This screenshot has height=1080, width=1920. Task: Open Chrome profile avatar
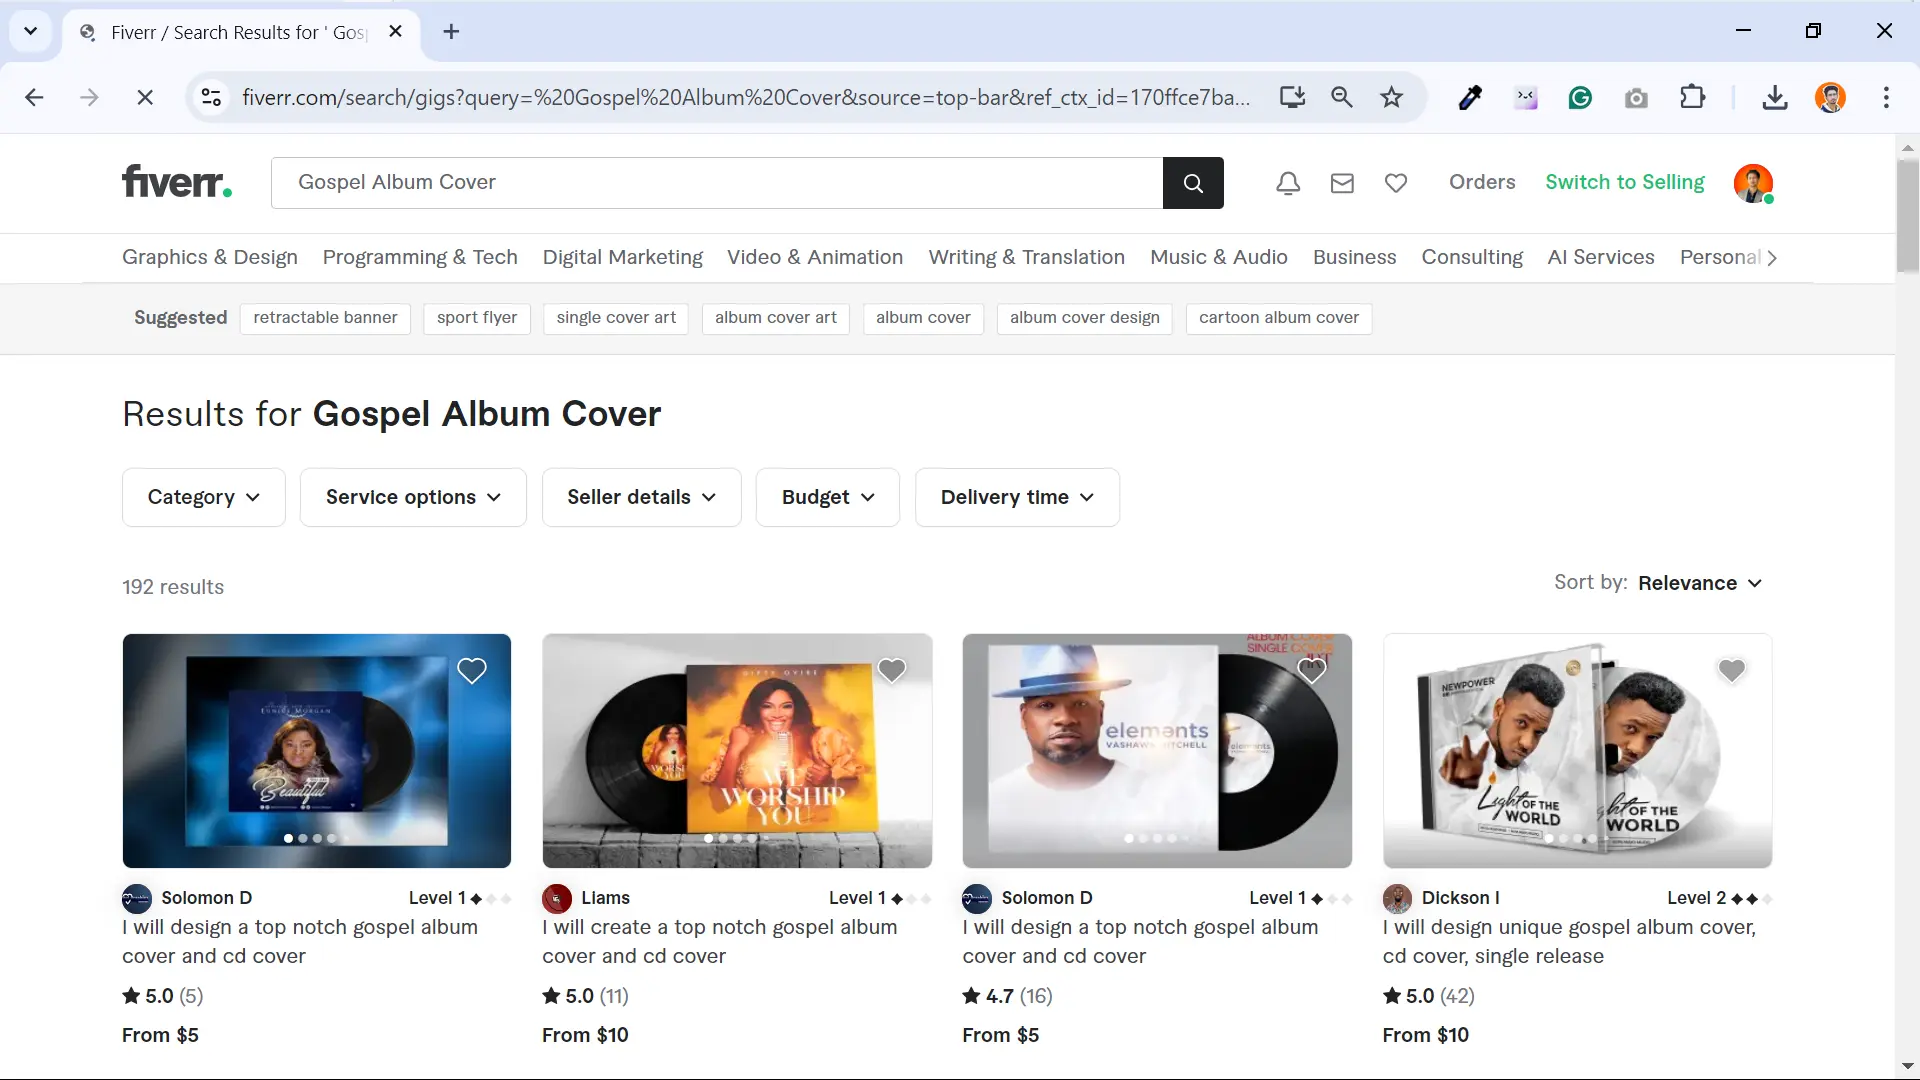click(x=1831, y=97)
